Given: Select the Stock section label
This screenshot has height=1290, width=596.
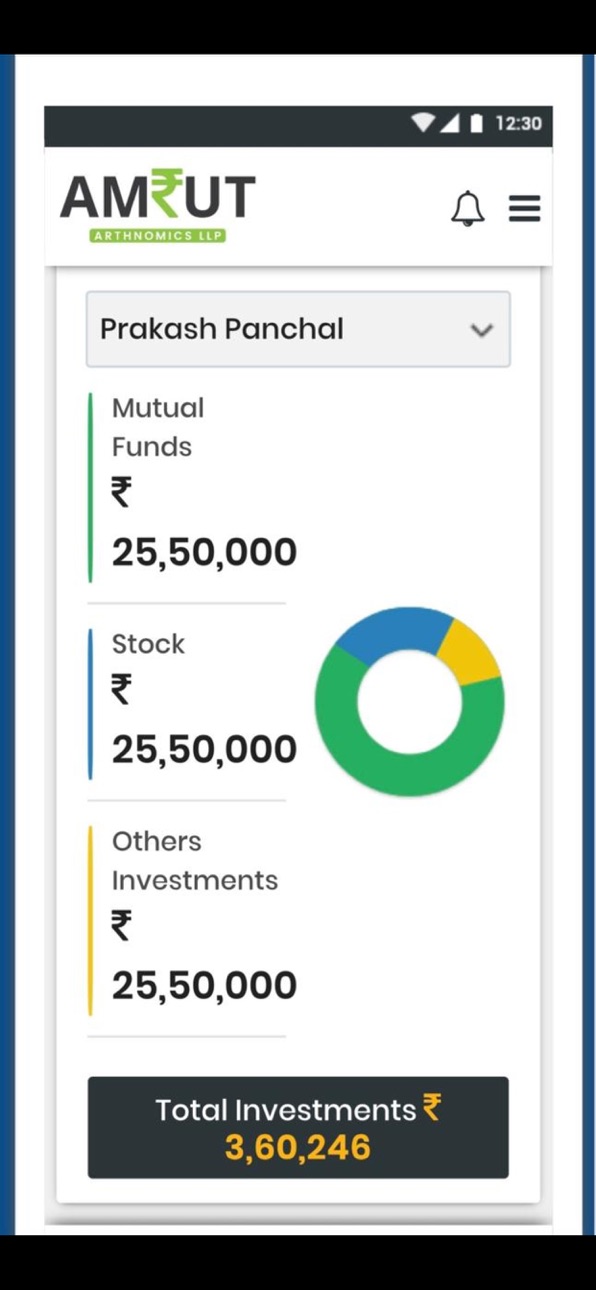Looking at the screenshot, I should point(148,644).
